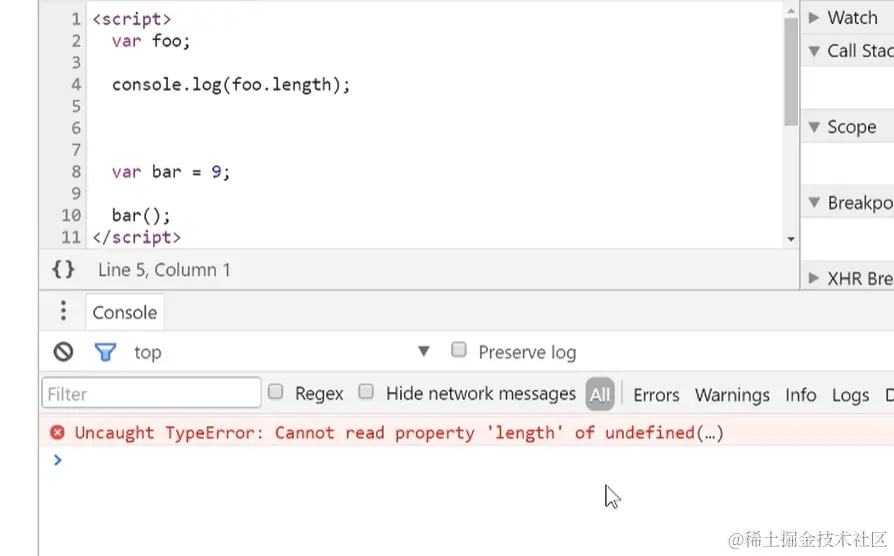Collapse the Scope section

tap(814, 127)
